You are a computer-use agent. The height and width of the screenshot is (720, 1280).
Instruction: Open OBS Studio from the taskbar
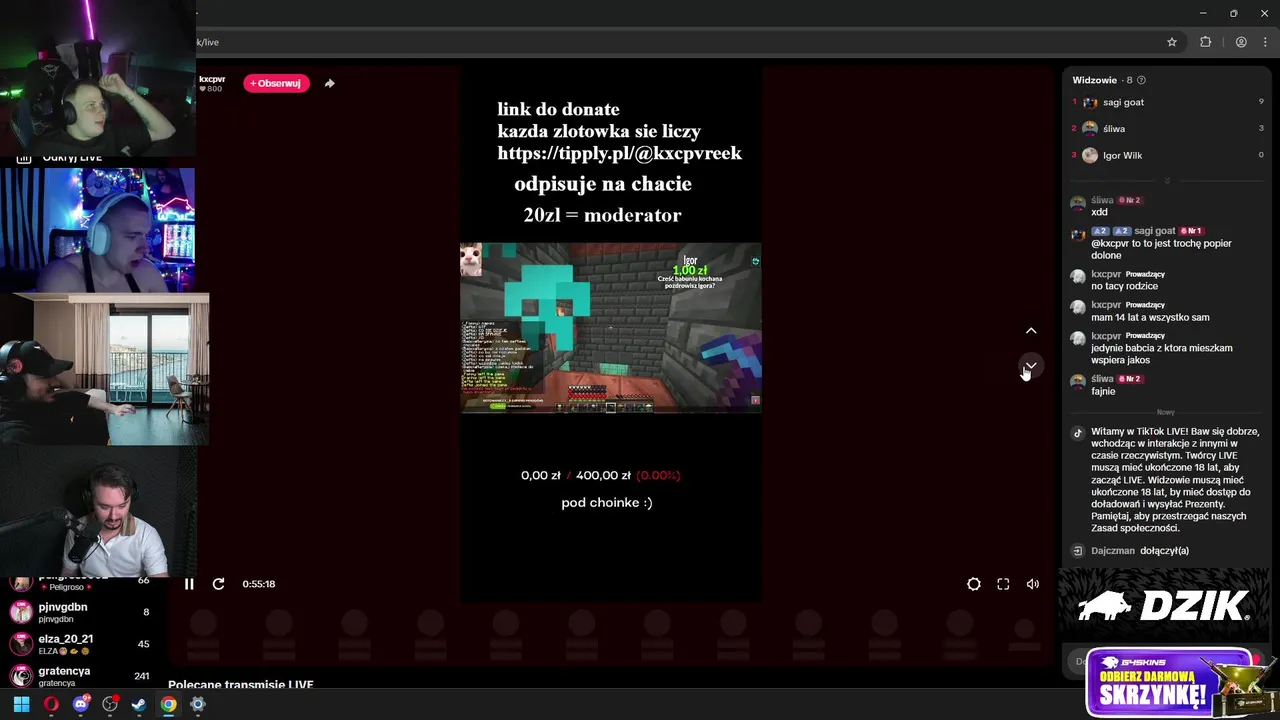click(x=110, y=704)
